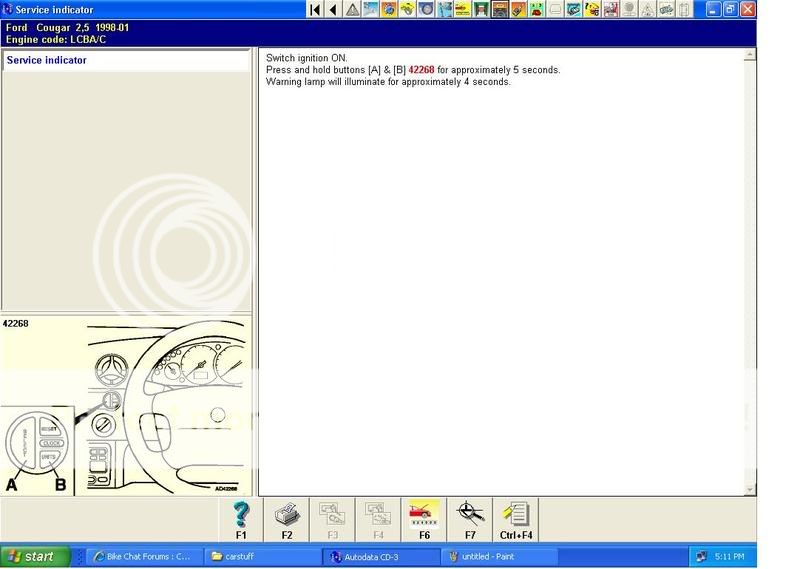Click the yellow question mark car icon
Viewport: 800px width, 569px height.
click(x=592, y=9)
